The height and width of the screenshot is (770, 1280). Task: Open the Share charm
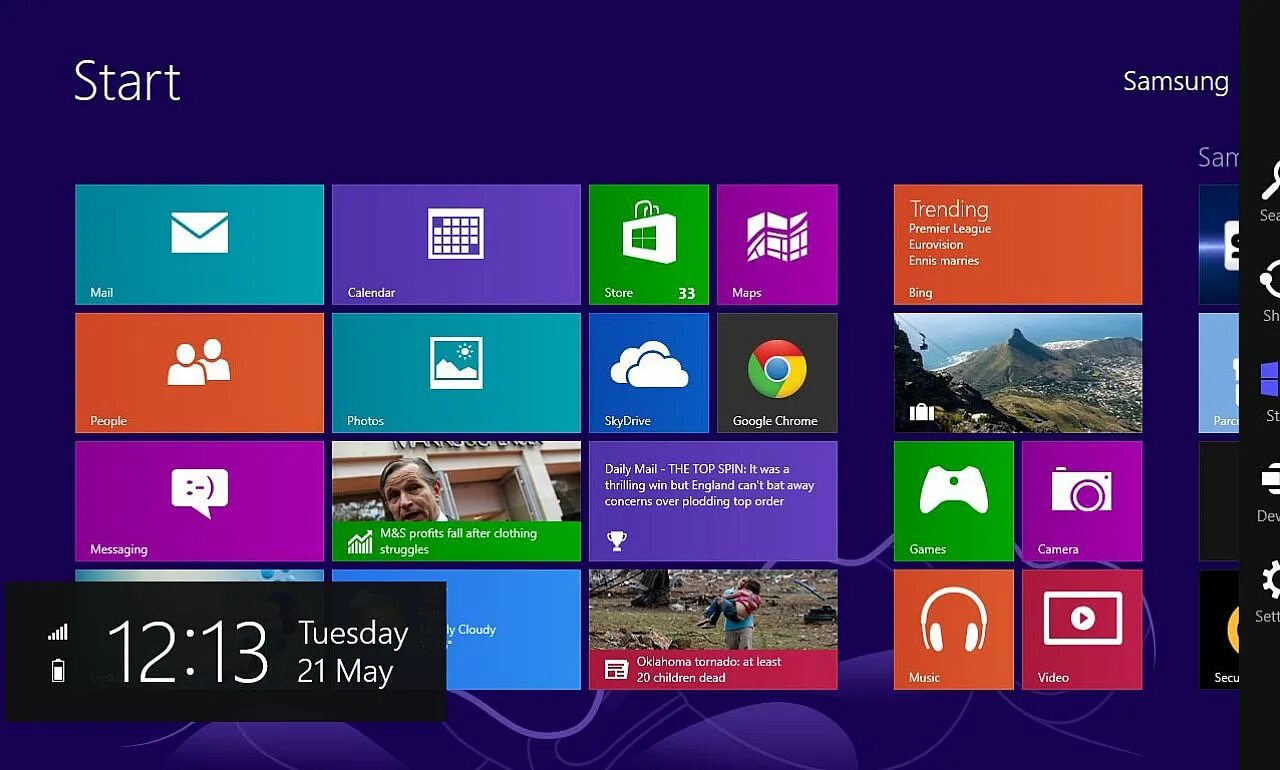(1268, 290)
